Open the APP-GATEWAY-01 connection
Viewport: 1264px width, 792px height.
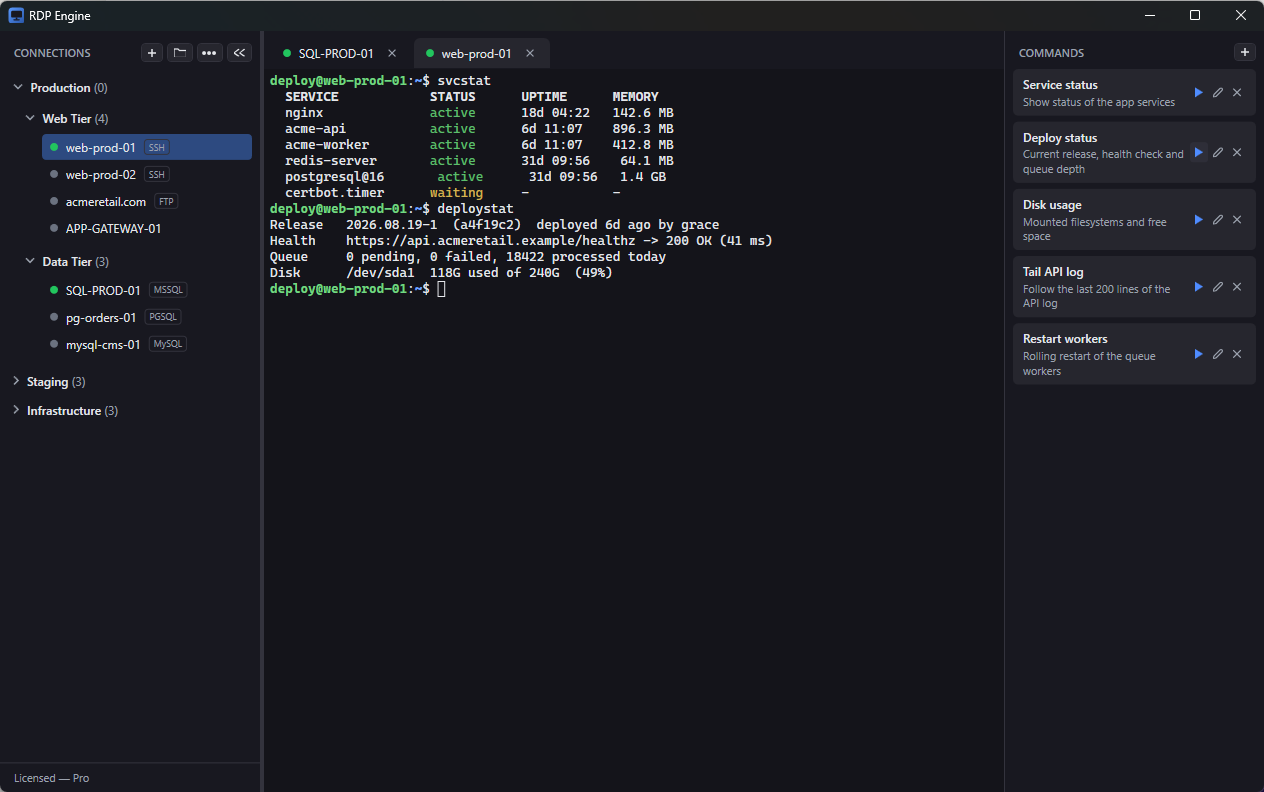pyautogui.click(x=147, y=228)
